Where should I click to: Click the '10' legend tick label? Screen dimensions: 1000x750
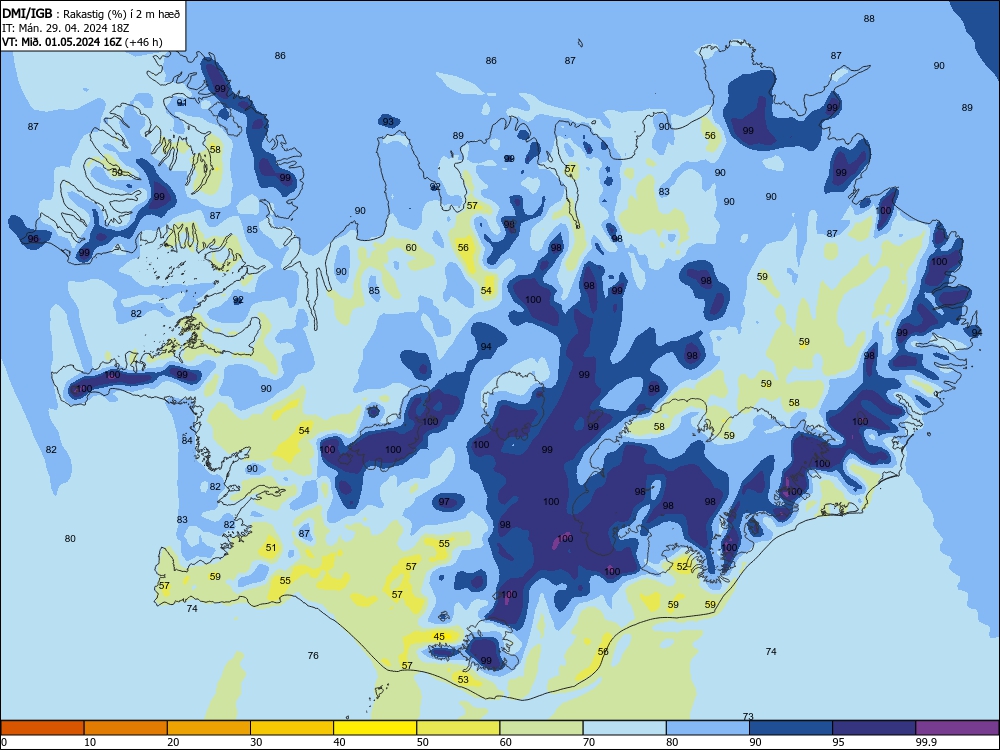(90, 742)
